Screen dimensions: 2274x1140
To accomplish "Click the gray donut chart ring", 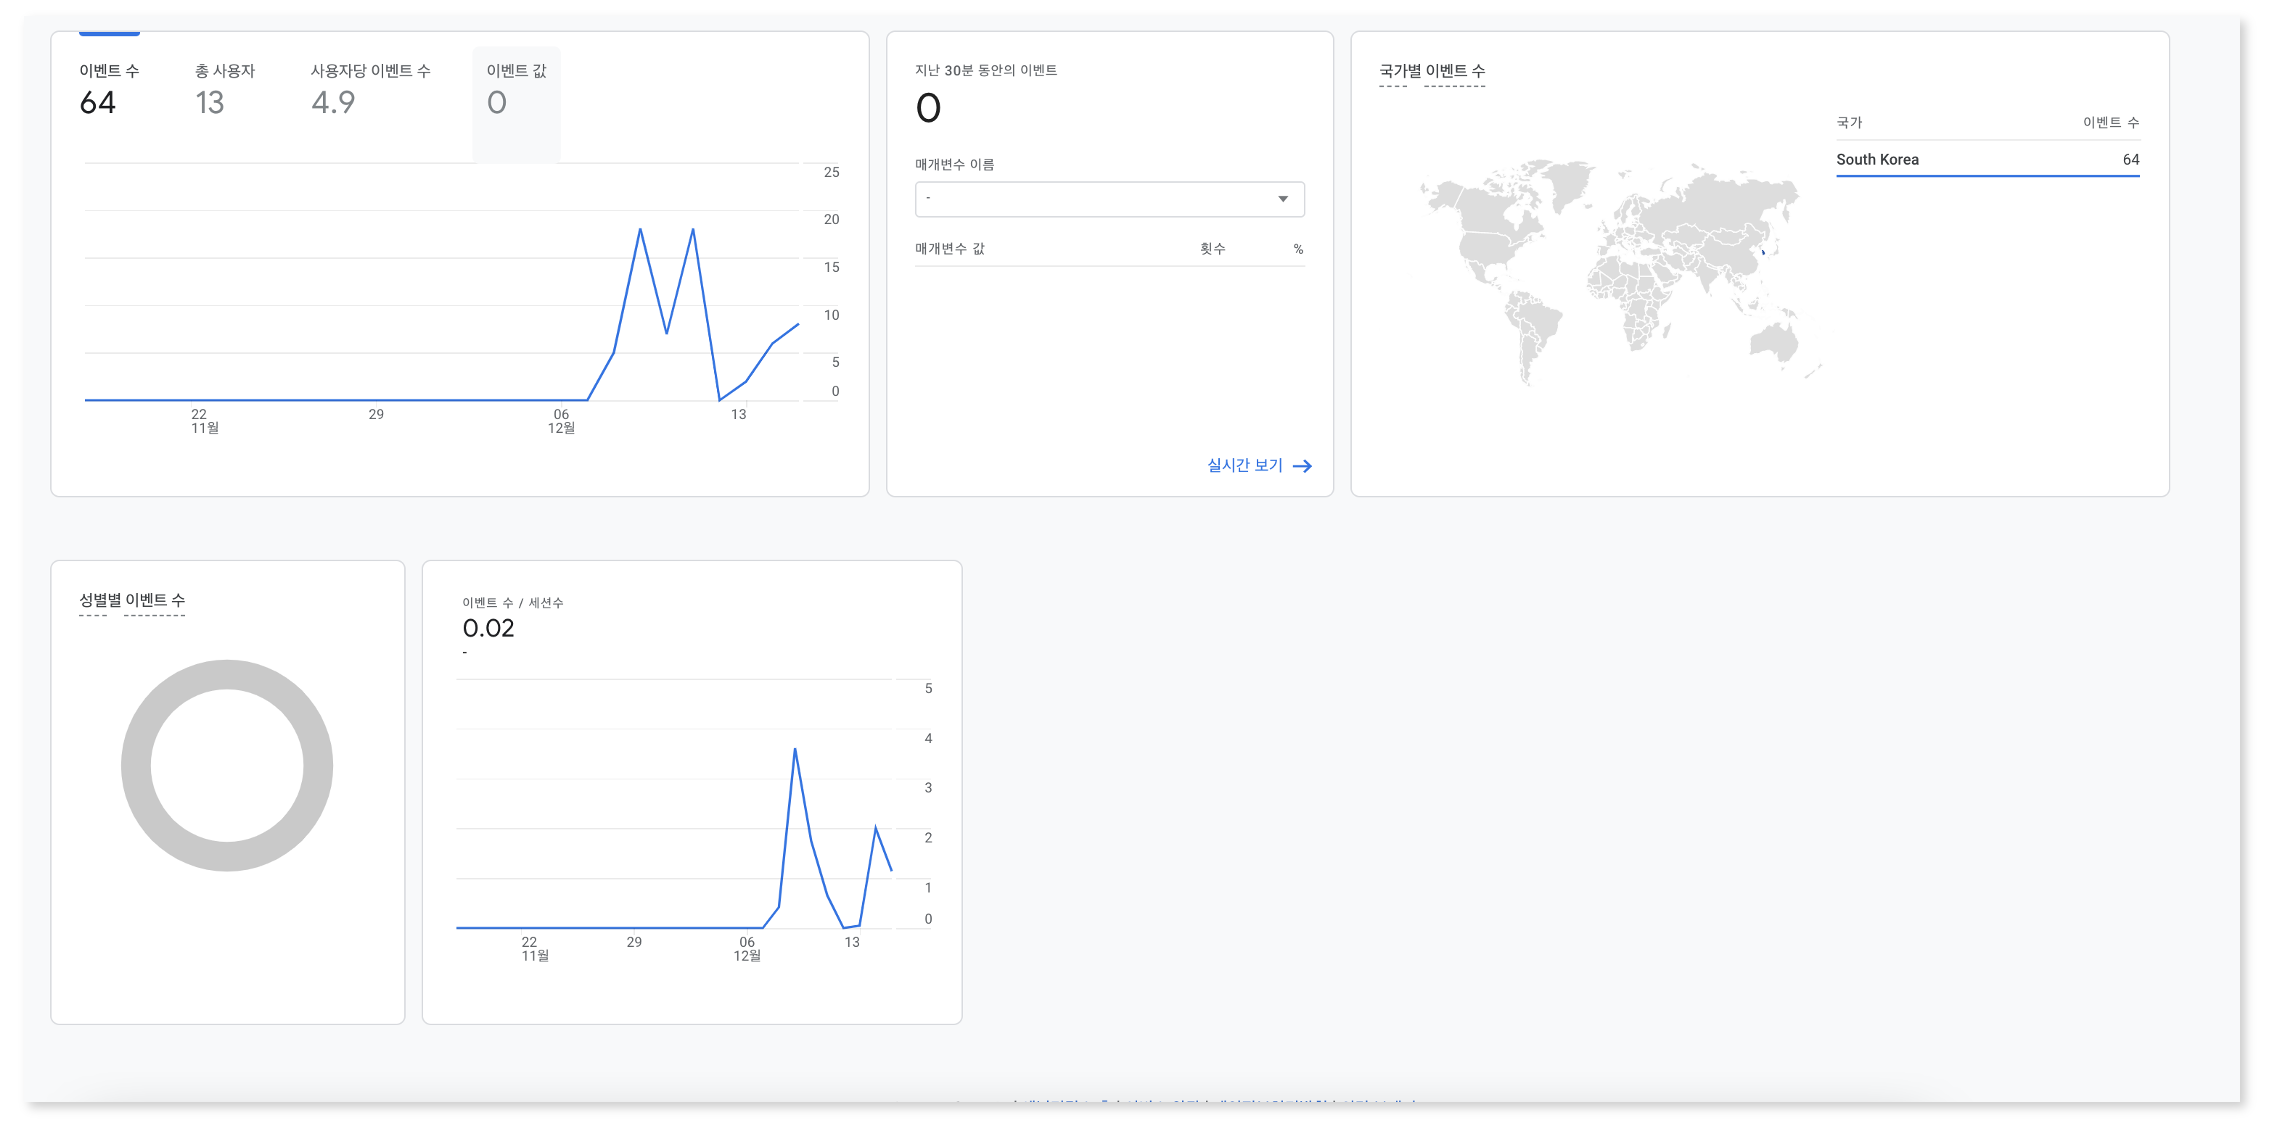I will point(136,766).
